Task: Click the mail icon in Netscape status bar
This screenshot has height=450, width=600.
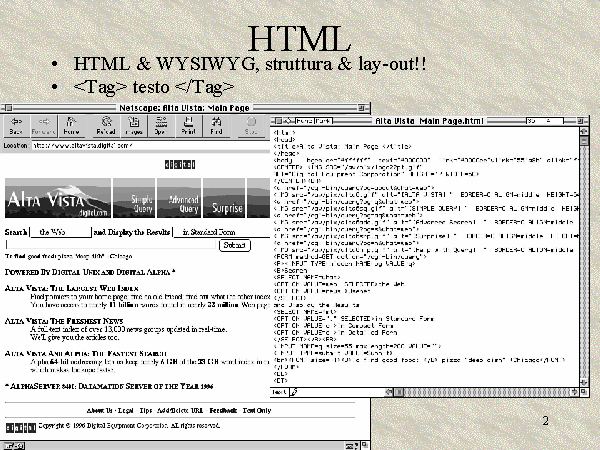Action: point(352,446)
